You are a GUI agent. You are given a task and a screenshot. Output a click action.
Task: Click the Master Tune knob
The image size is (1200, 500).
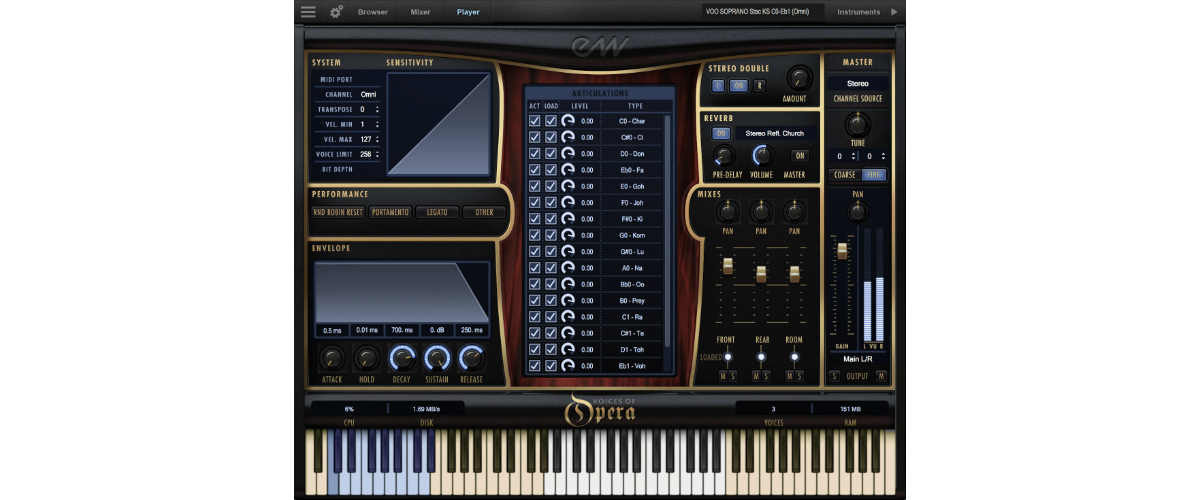[x=857, y=124]
